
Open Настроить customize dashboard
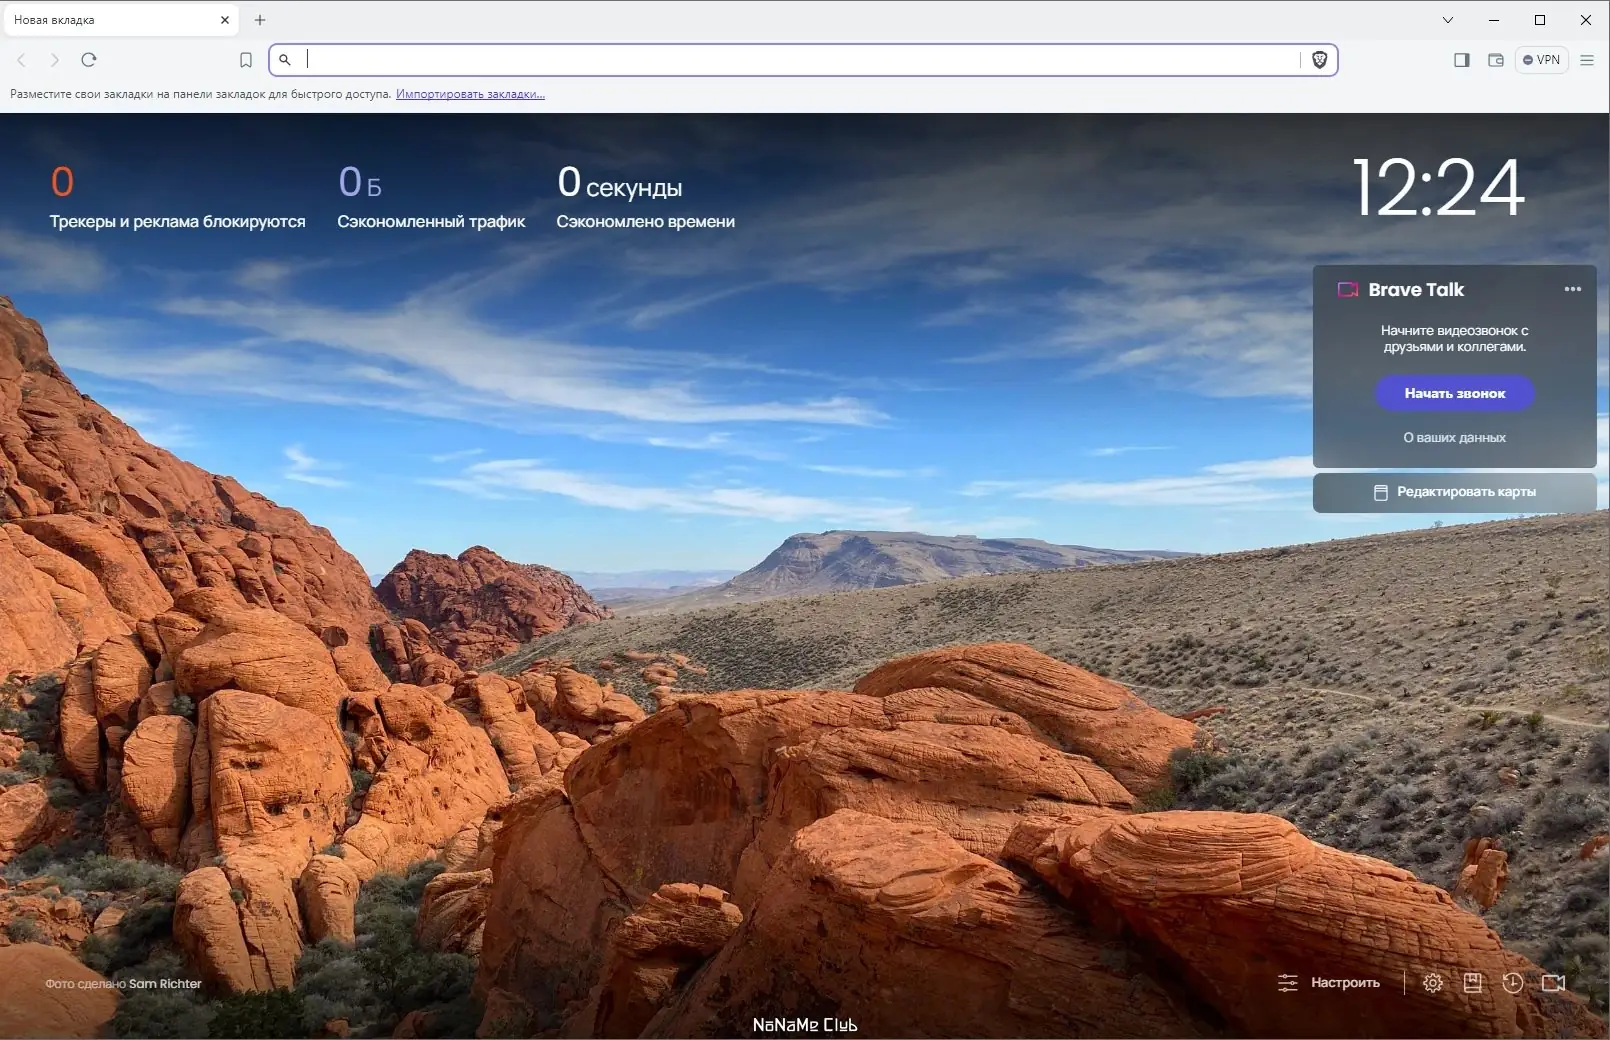pos(1329,983)
